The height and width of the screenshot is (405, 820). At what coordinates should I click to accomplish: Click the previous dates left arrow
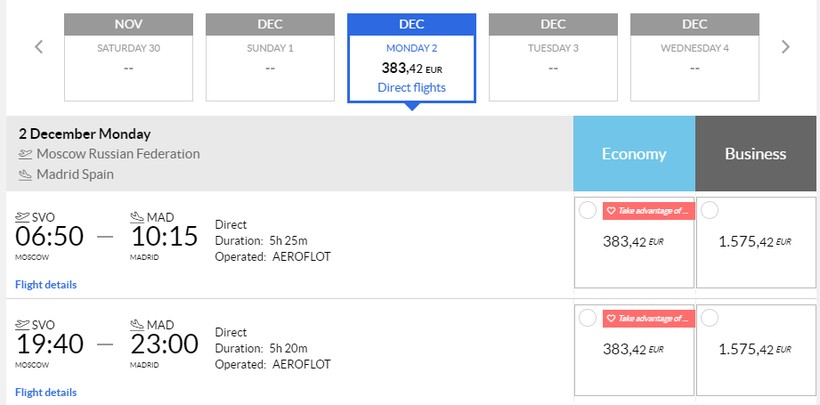pos(39,47)
